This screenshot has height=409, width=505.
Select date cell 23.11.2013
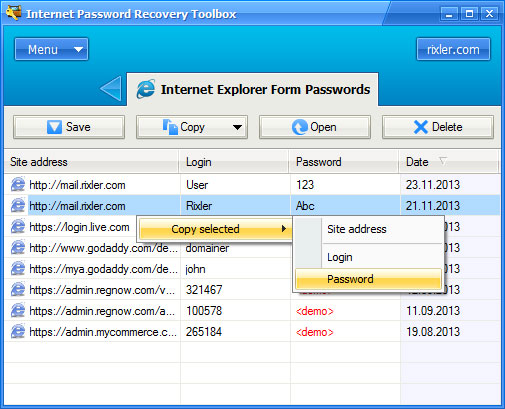tap(433, 185)
